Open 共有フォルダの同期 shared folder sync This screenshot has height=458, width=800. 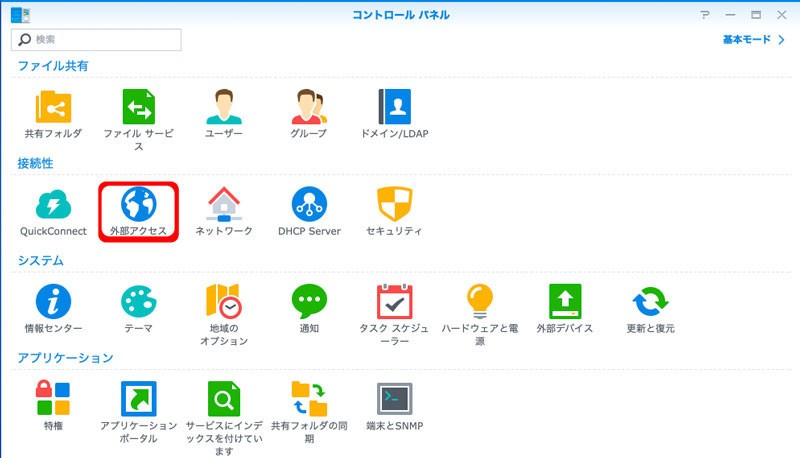[x=309, y=398]
